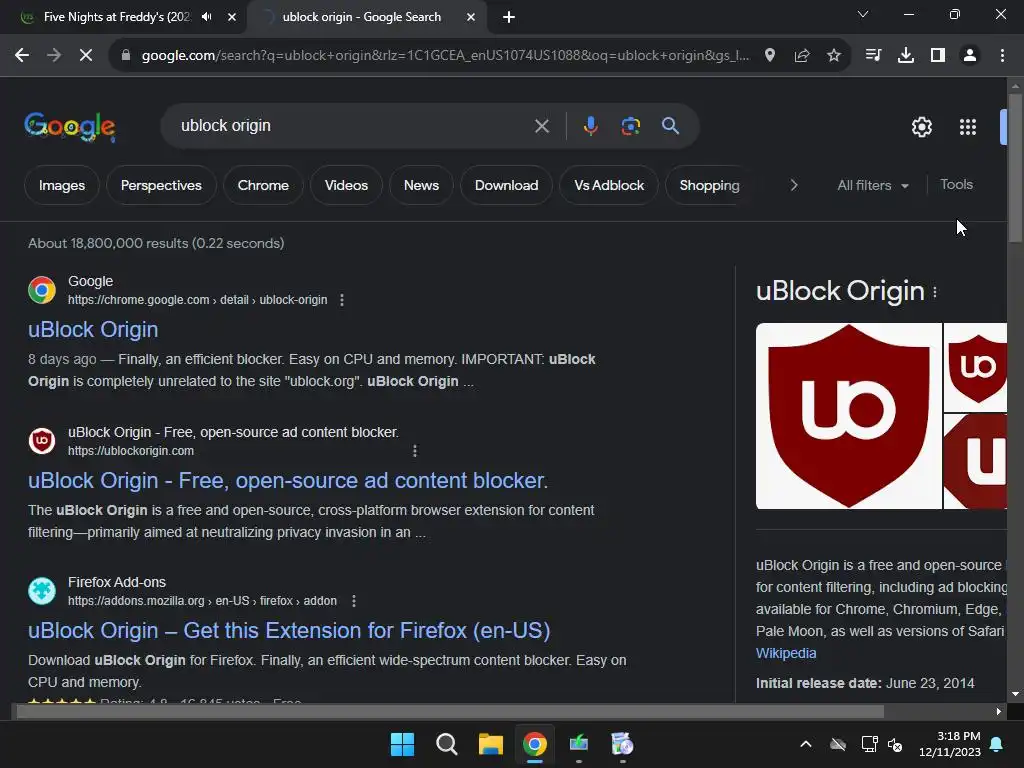Viewport: 1024px width, 768px height.
Task: Open a new browser tab
Action: pyautogui.click(x=509, y=17)
